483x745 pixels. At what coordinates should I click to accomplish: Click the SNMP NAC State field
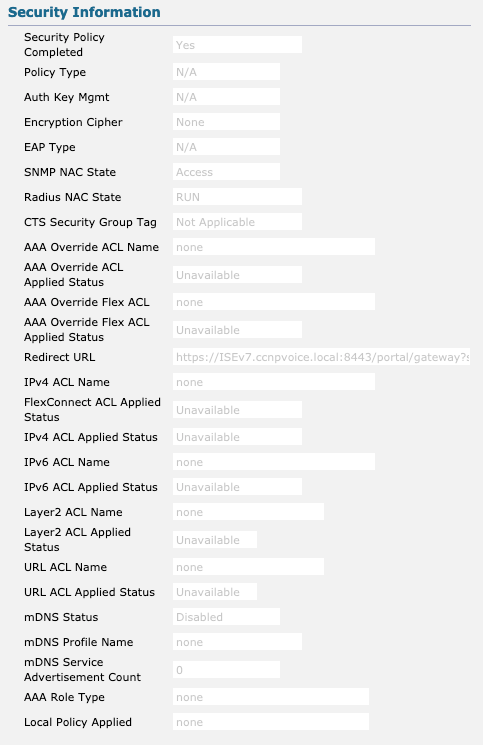tap(226, 172)
